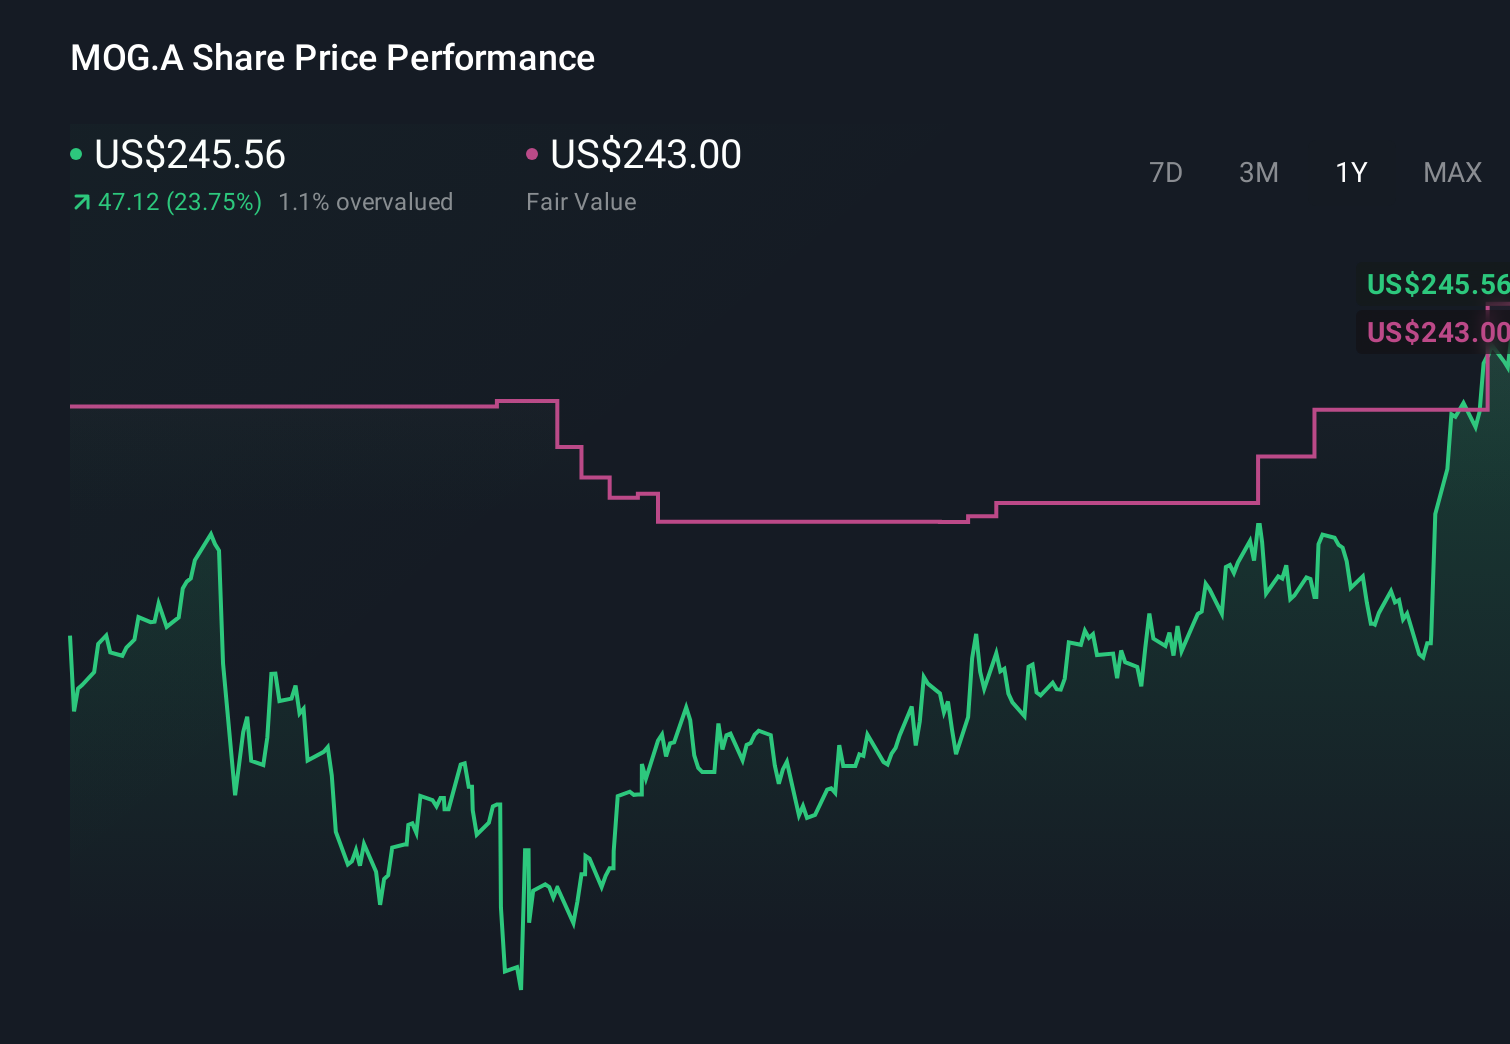Click the US$245.56 price tag on chart edge

pos(1435,285)
